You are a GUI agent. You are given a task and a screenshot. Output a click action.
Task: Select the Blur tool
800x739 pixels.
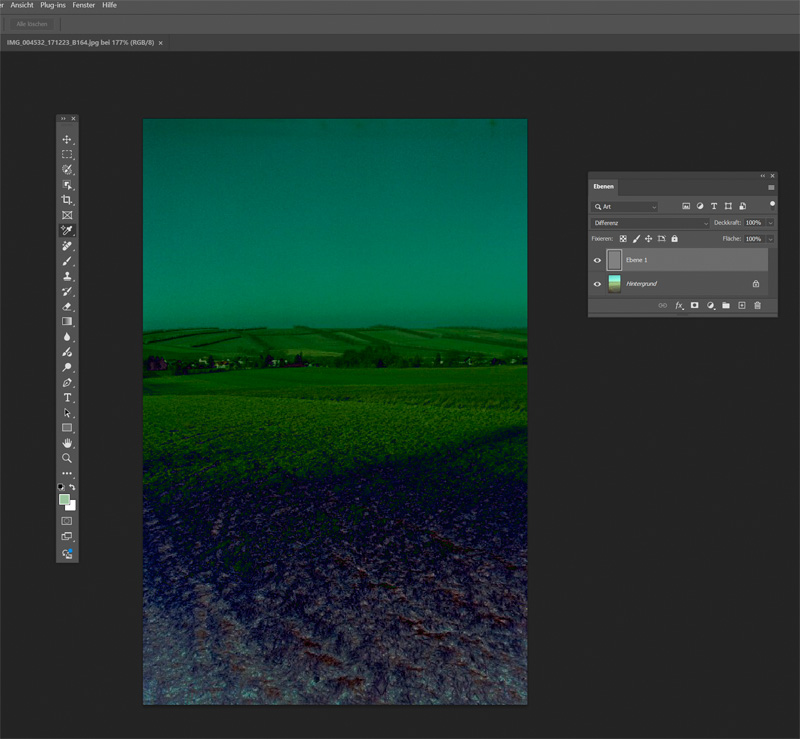point(67,337)
